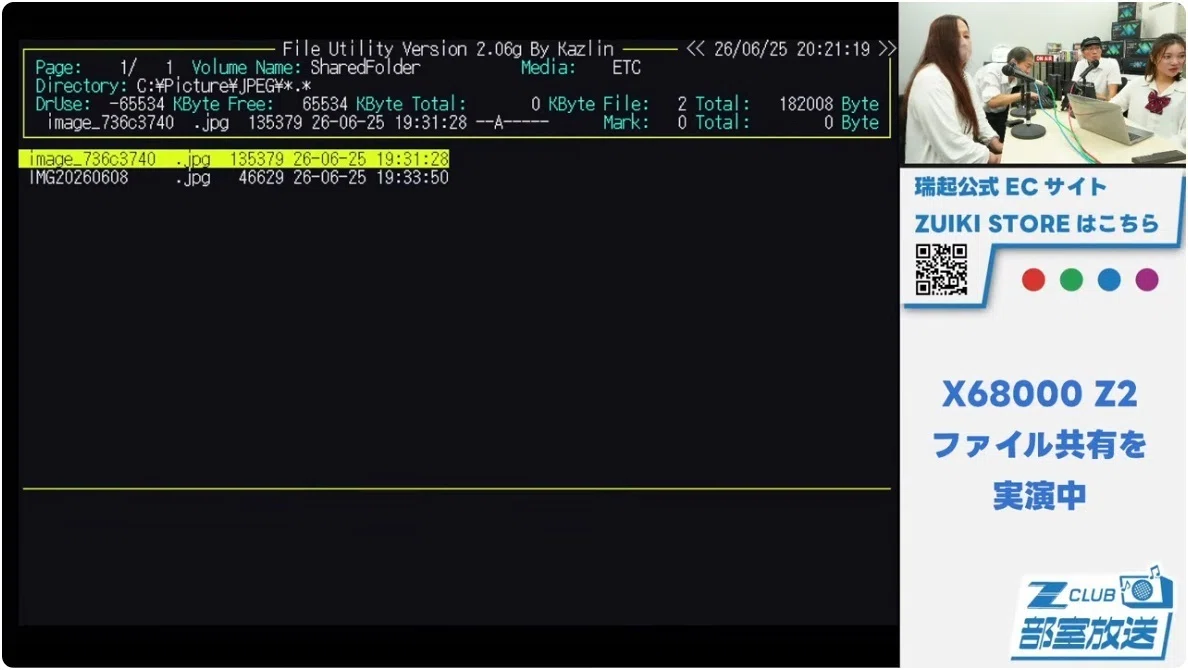The width and height of the screenshot is (1188, 670).
Task: Click the green dot in ZUIKI banner
Action: tap(1071, 280)
